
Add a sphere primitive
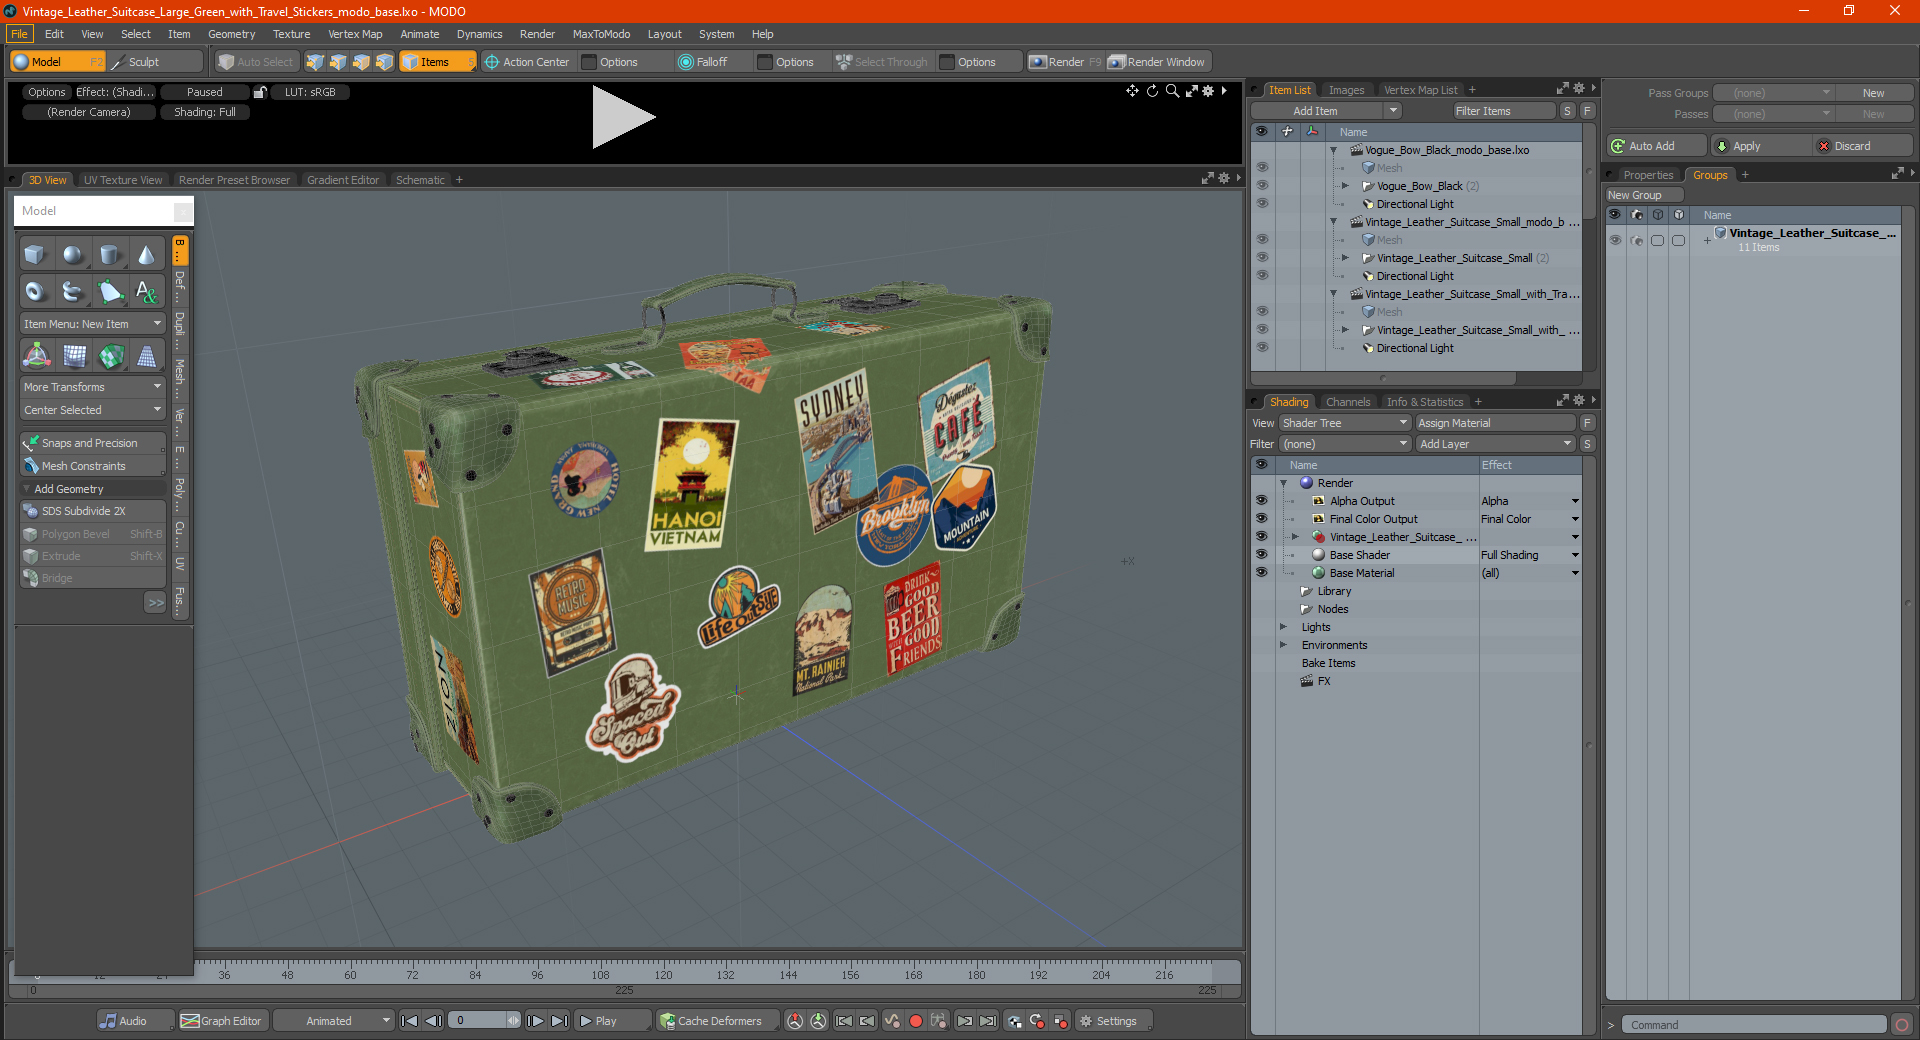click(x=72, y=255)
